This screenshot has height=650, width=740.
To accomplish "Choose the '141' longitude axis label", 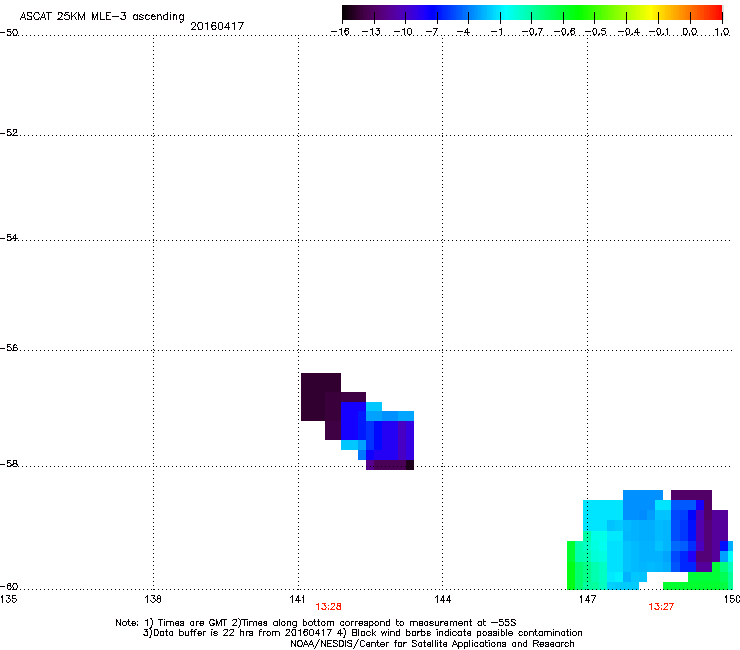I will pyautogui.click(x=297, y=599).
